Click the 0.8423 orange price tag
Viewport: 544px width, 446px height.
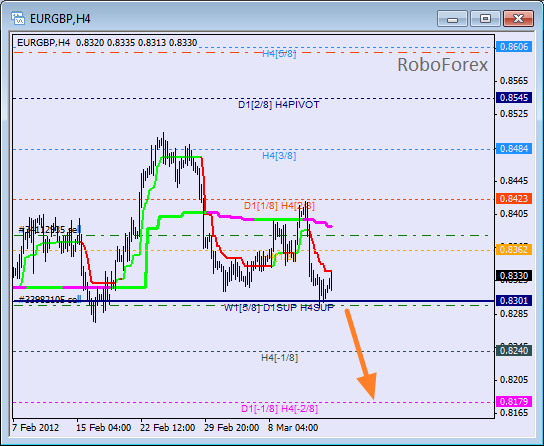point(514,198)
